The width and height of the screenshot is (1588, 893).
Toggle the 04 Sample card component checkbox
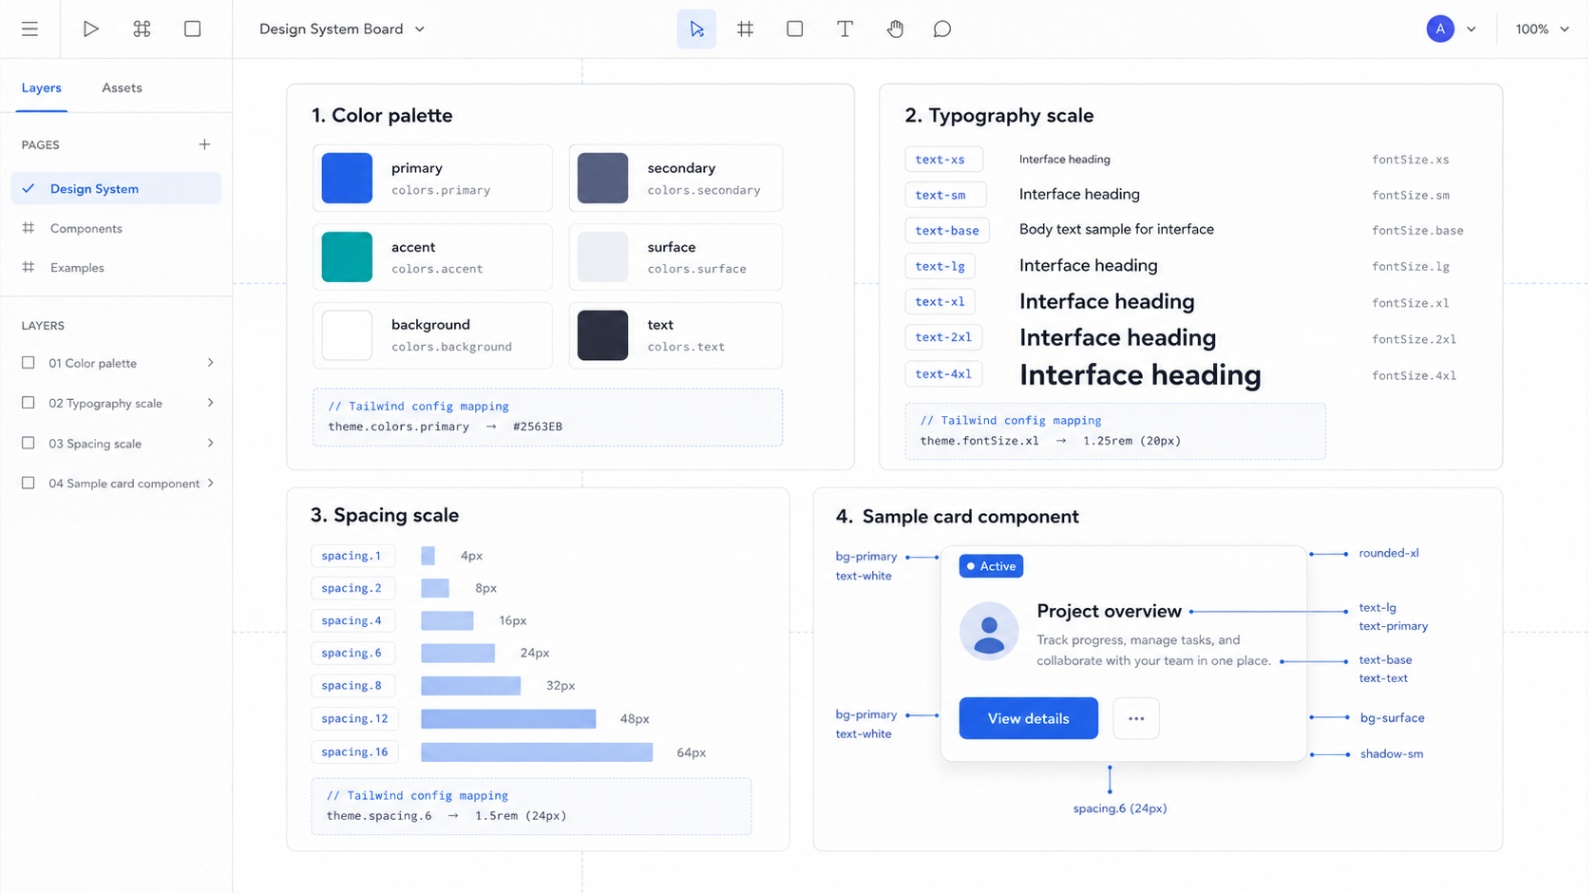pyautogui.click(x=28, y=483)
